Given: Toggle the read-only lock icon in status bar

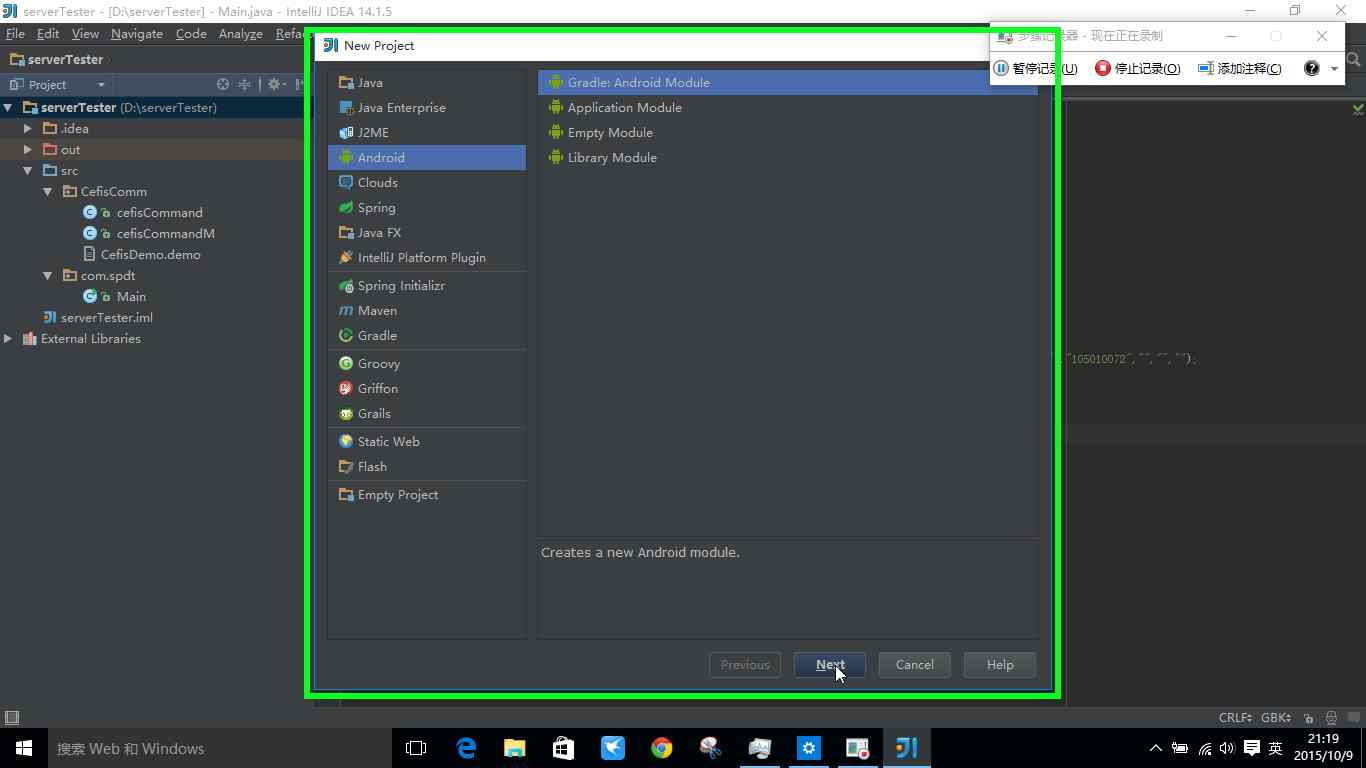Looking at the screenshot, I should [1308, 717].
